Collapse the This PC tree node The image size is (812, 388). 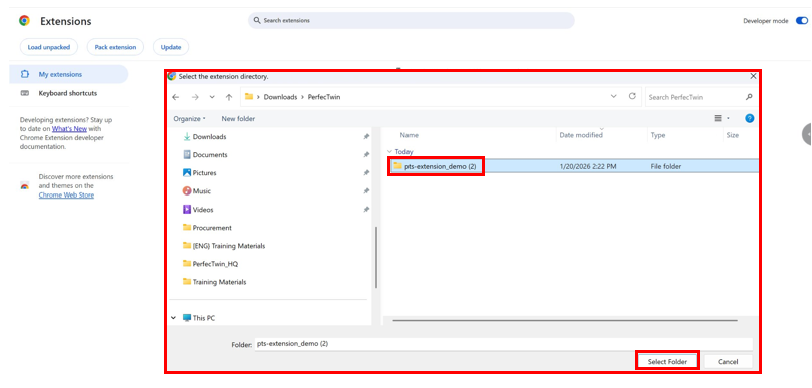173,318
